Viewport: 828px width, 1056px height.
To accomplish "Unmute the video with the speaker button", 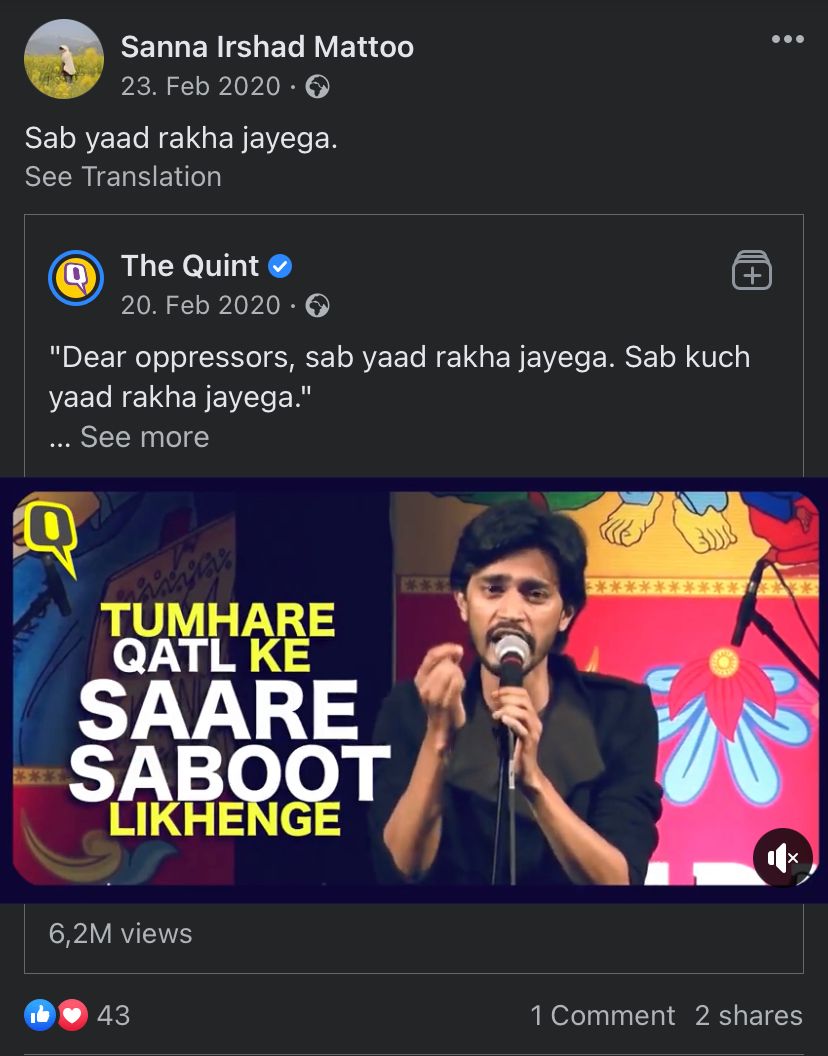I will tap(782, 857).
